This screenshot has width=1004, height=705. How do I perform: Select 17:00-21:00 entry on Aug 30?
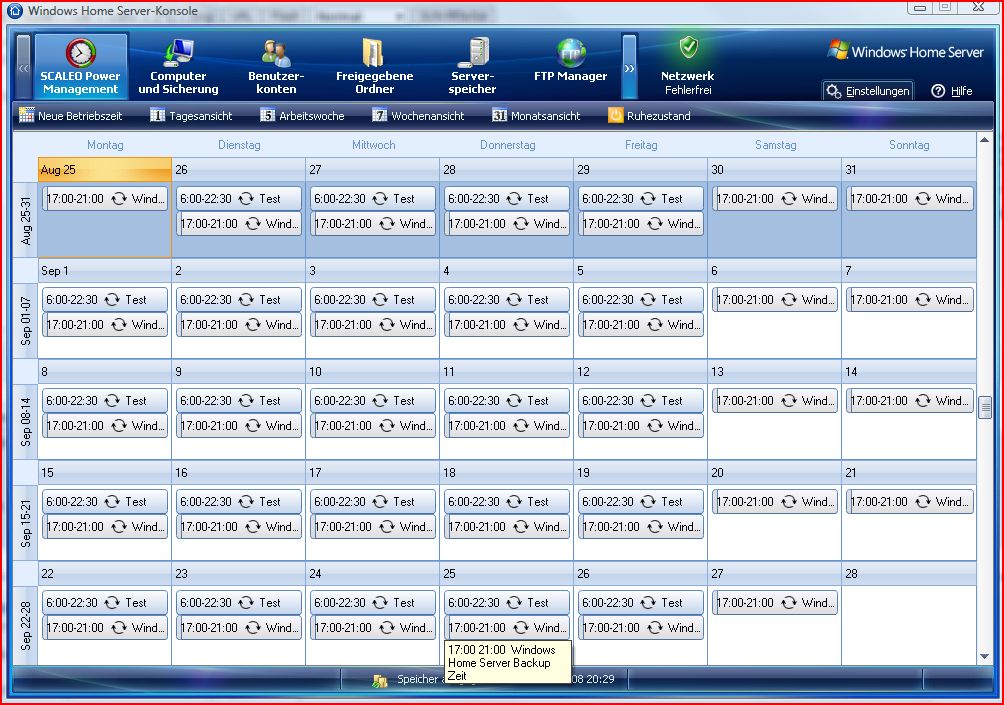coord(775,199)
